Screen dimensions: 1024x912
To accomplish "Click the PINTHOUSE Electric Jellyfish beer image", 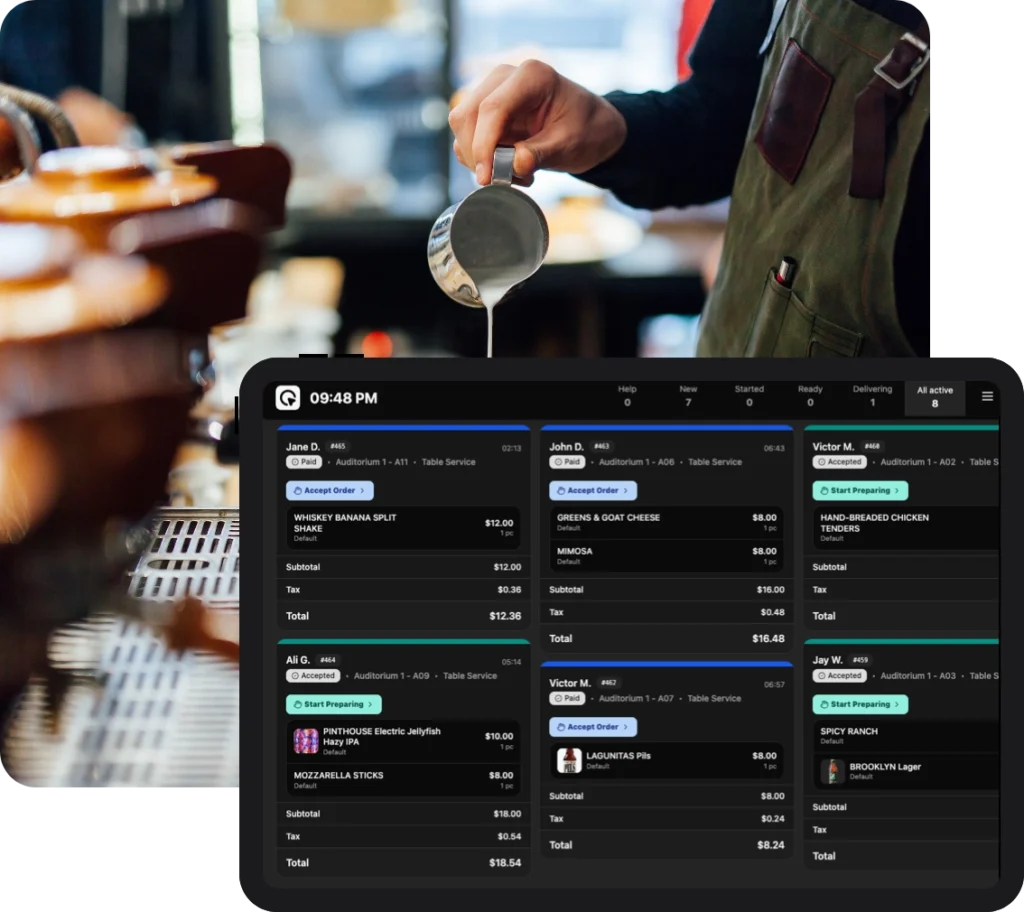I will tap(306, 741).
